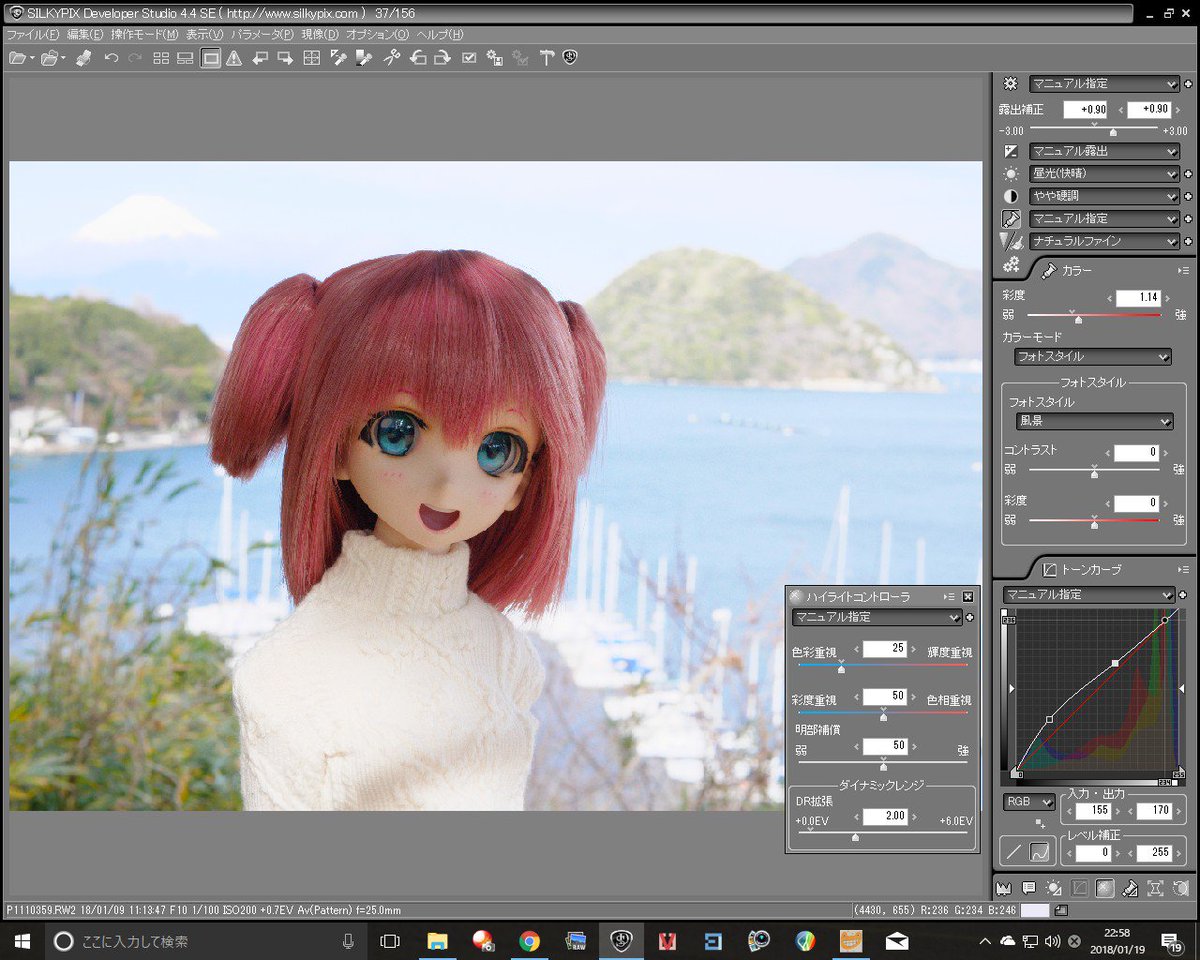This screenshot has height=960, width=1200.
Task: Select the trimming scissors tool
Action: tap(392, 59)
